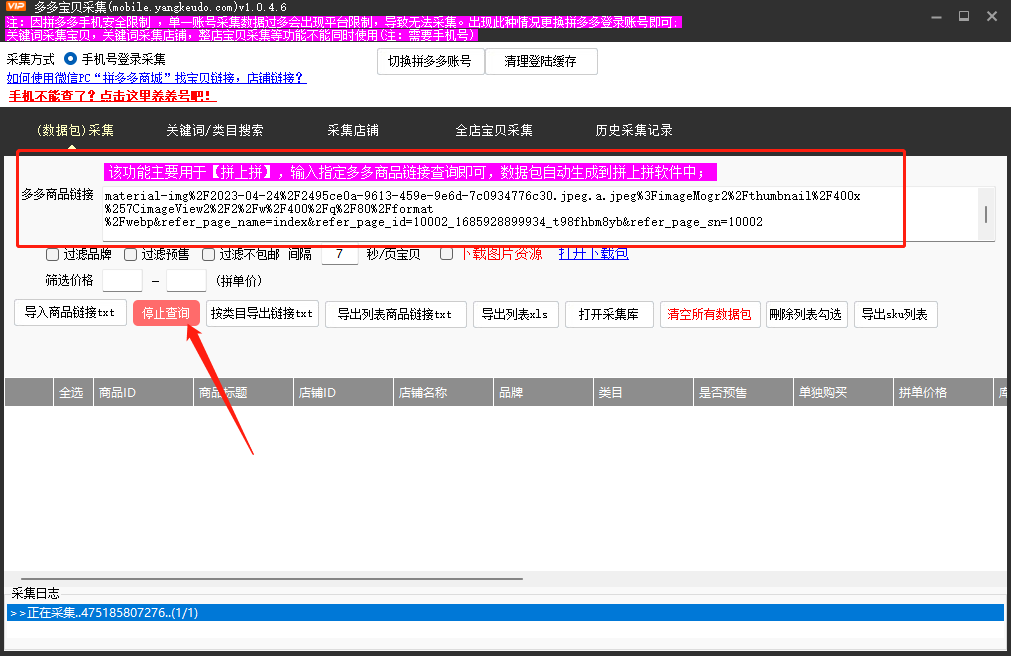Open link 如何使用微信PC拼多多商城找宝贝链接

[156, 77]
